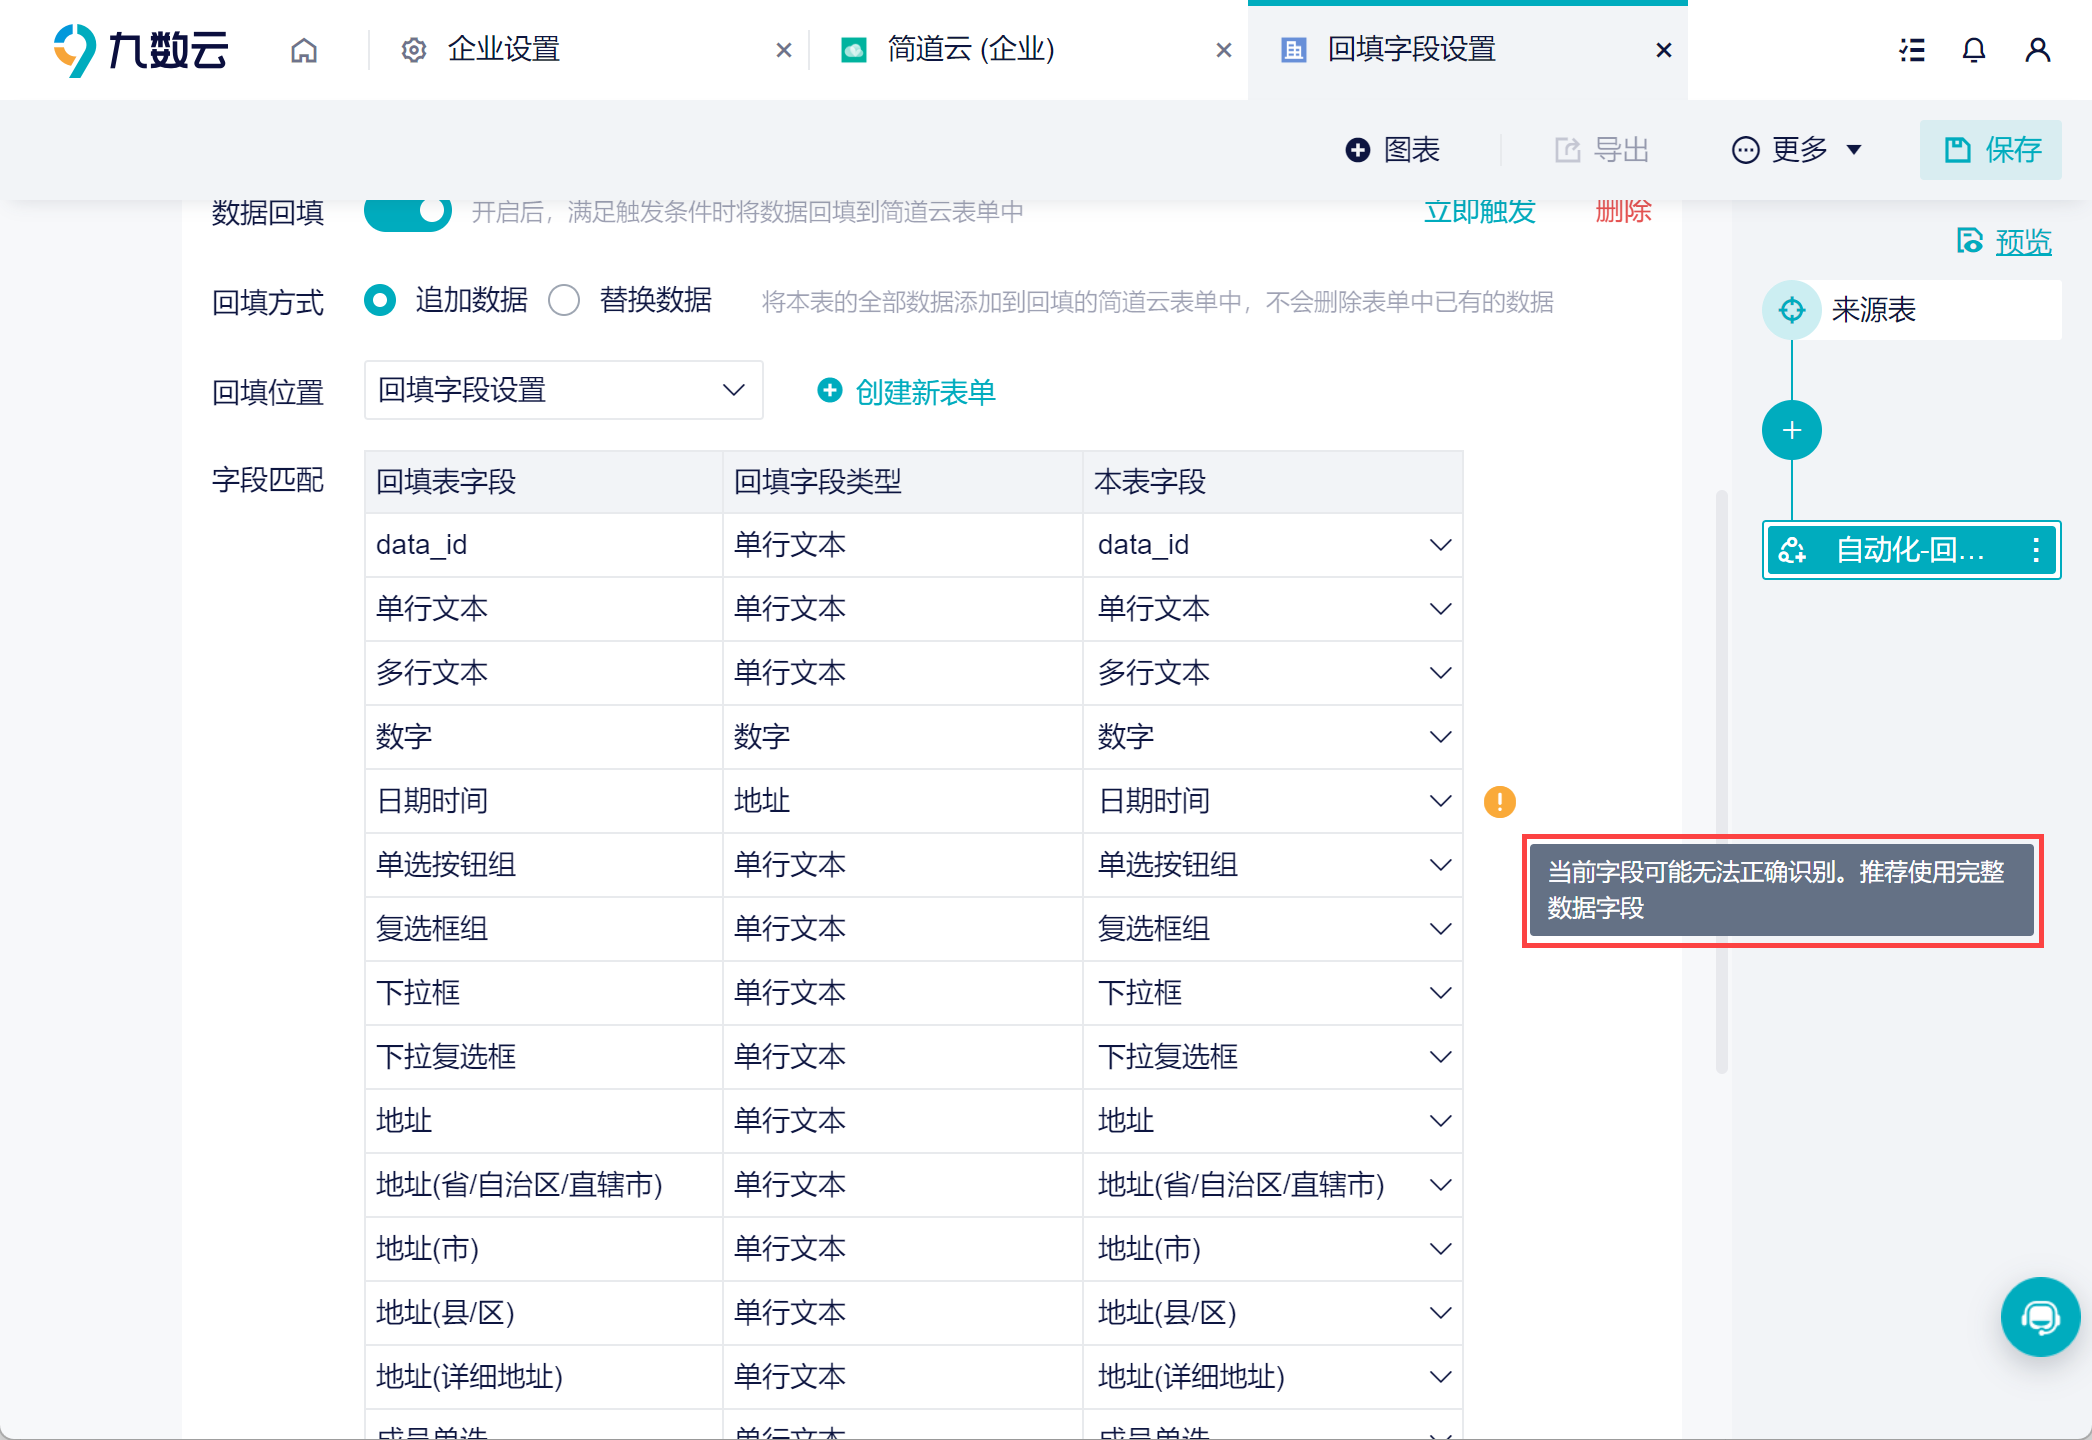The width and height of the screenshot is (2092, 1440).
Task: Open the task list icon at top right
Action: coord(1912,50)
